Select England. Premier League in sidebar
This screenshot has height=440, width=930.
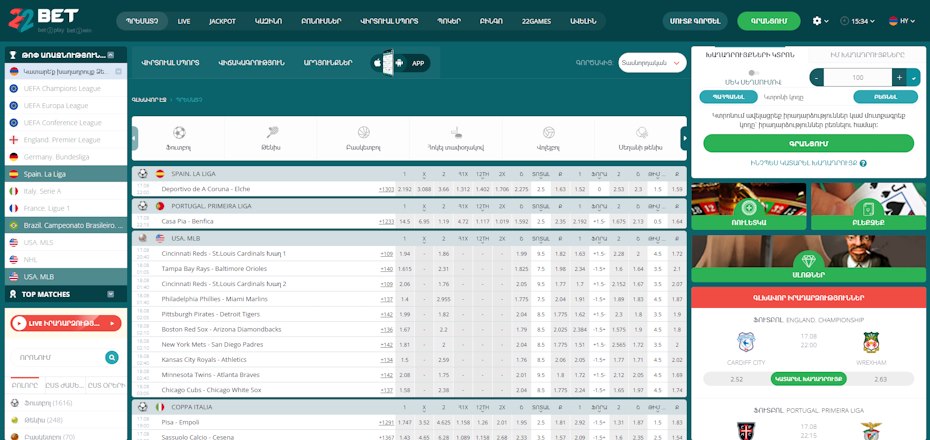(x=66, y=140)
